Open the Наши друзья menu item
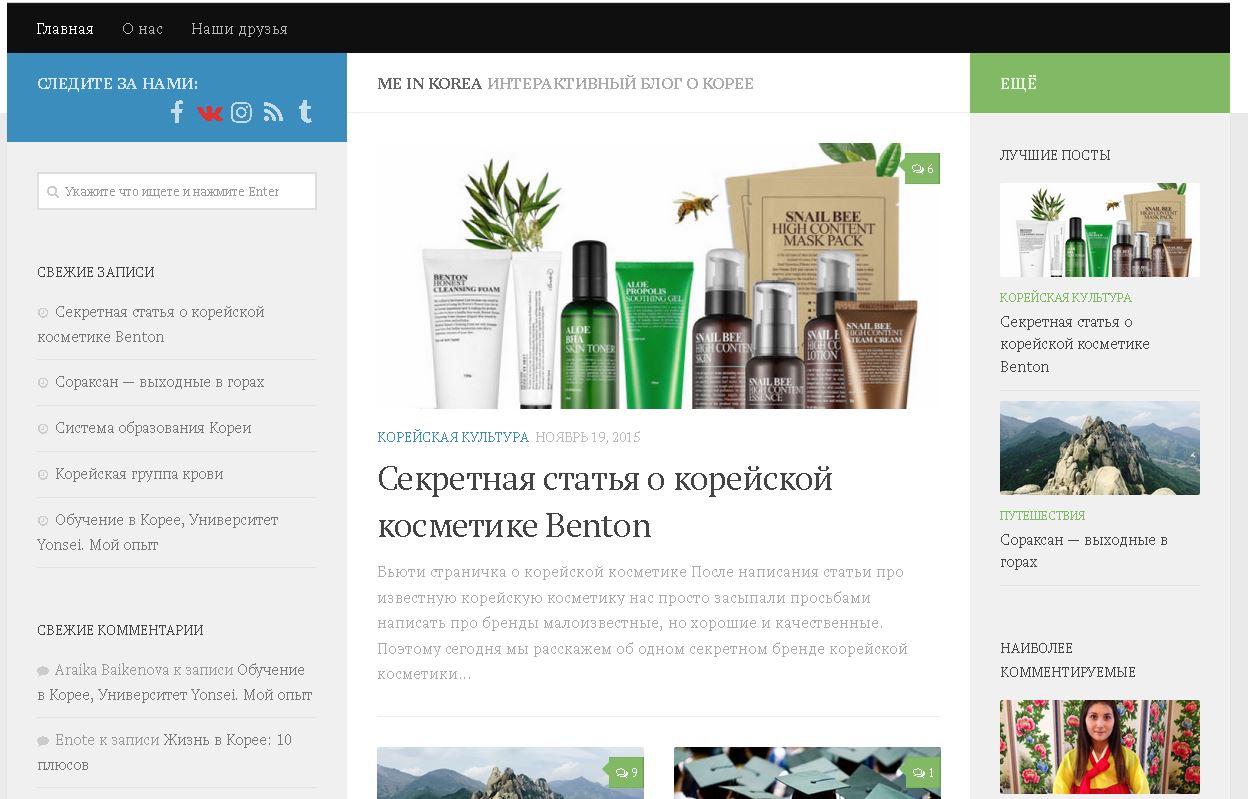 239,29
